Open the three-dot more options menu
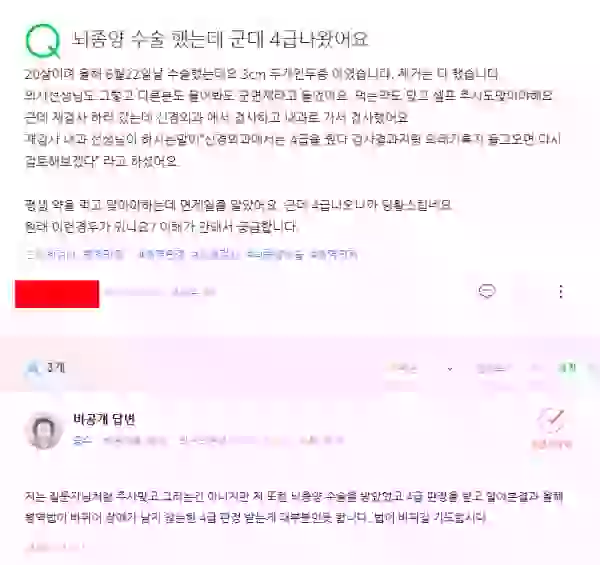The image size is (600, 565). (x=561, y=291)
